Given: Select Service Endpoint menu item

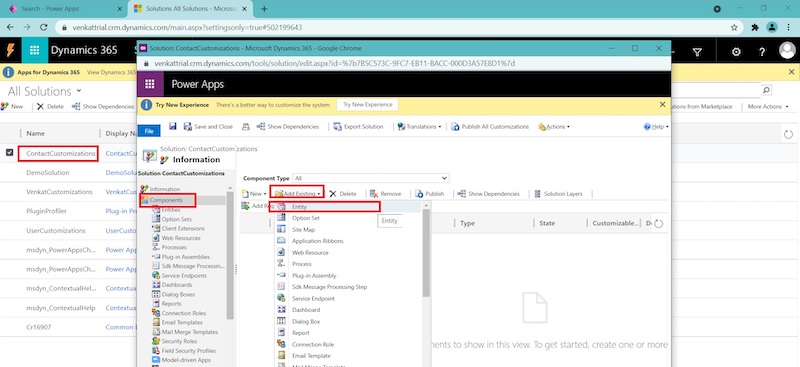Looking at the screenshot, I should pos(313,299).
